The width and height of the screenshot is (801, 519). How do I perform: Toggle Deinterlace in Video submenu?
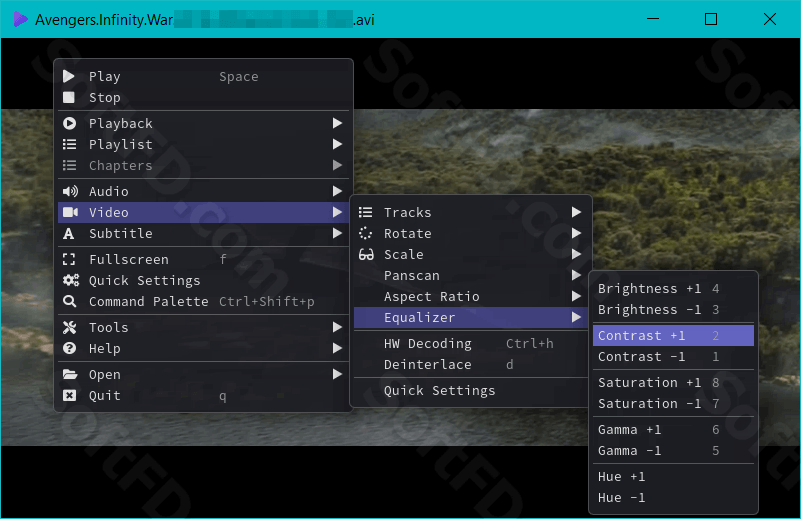click(x=470, y=365)
